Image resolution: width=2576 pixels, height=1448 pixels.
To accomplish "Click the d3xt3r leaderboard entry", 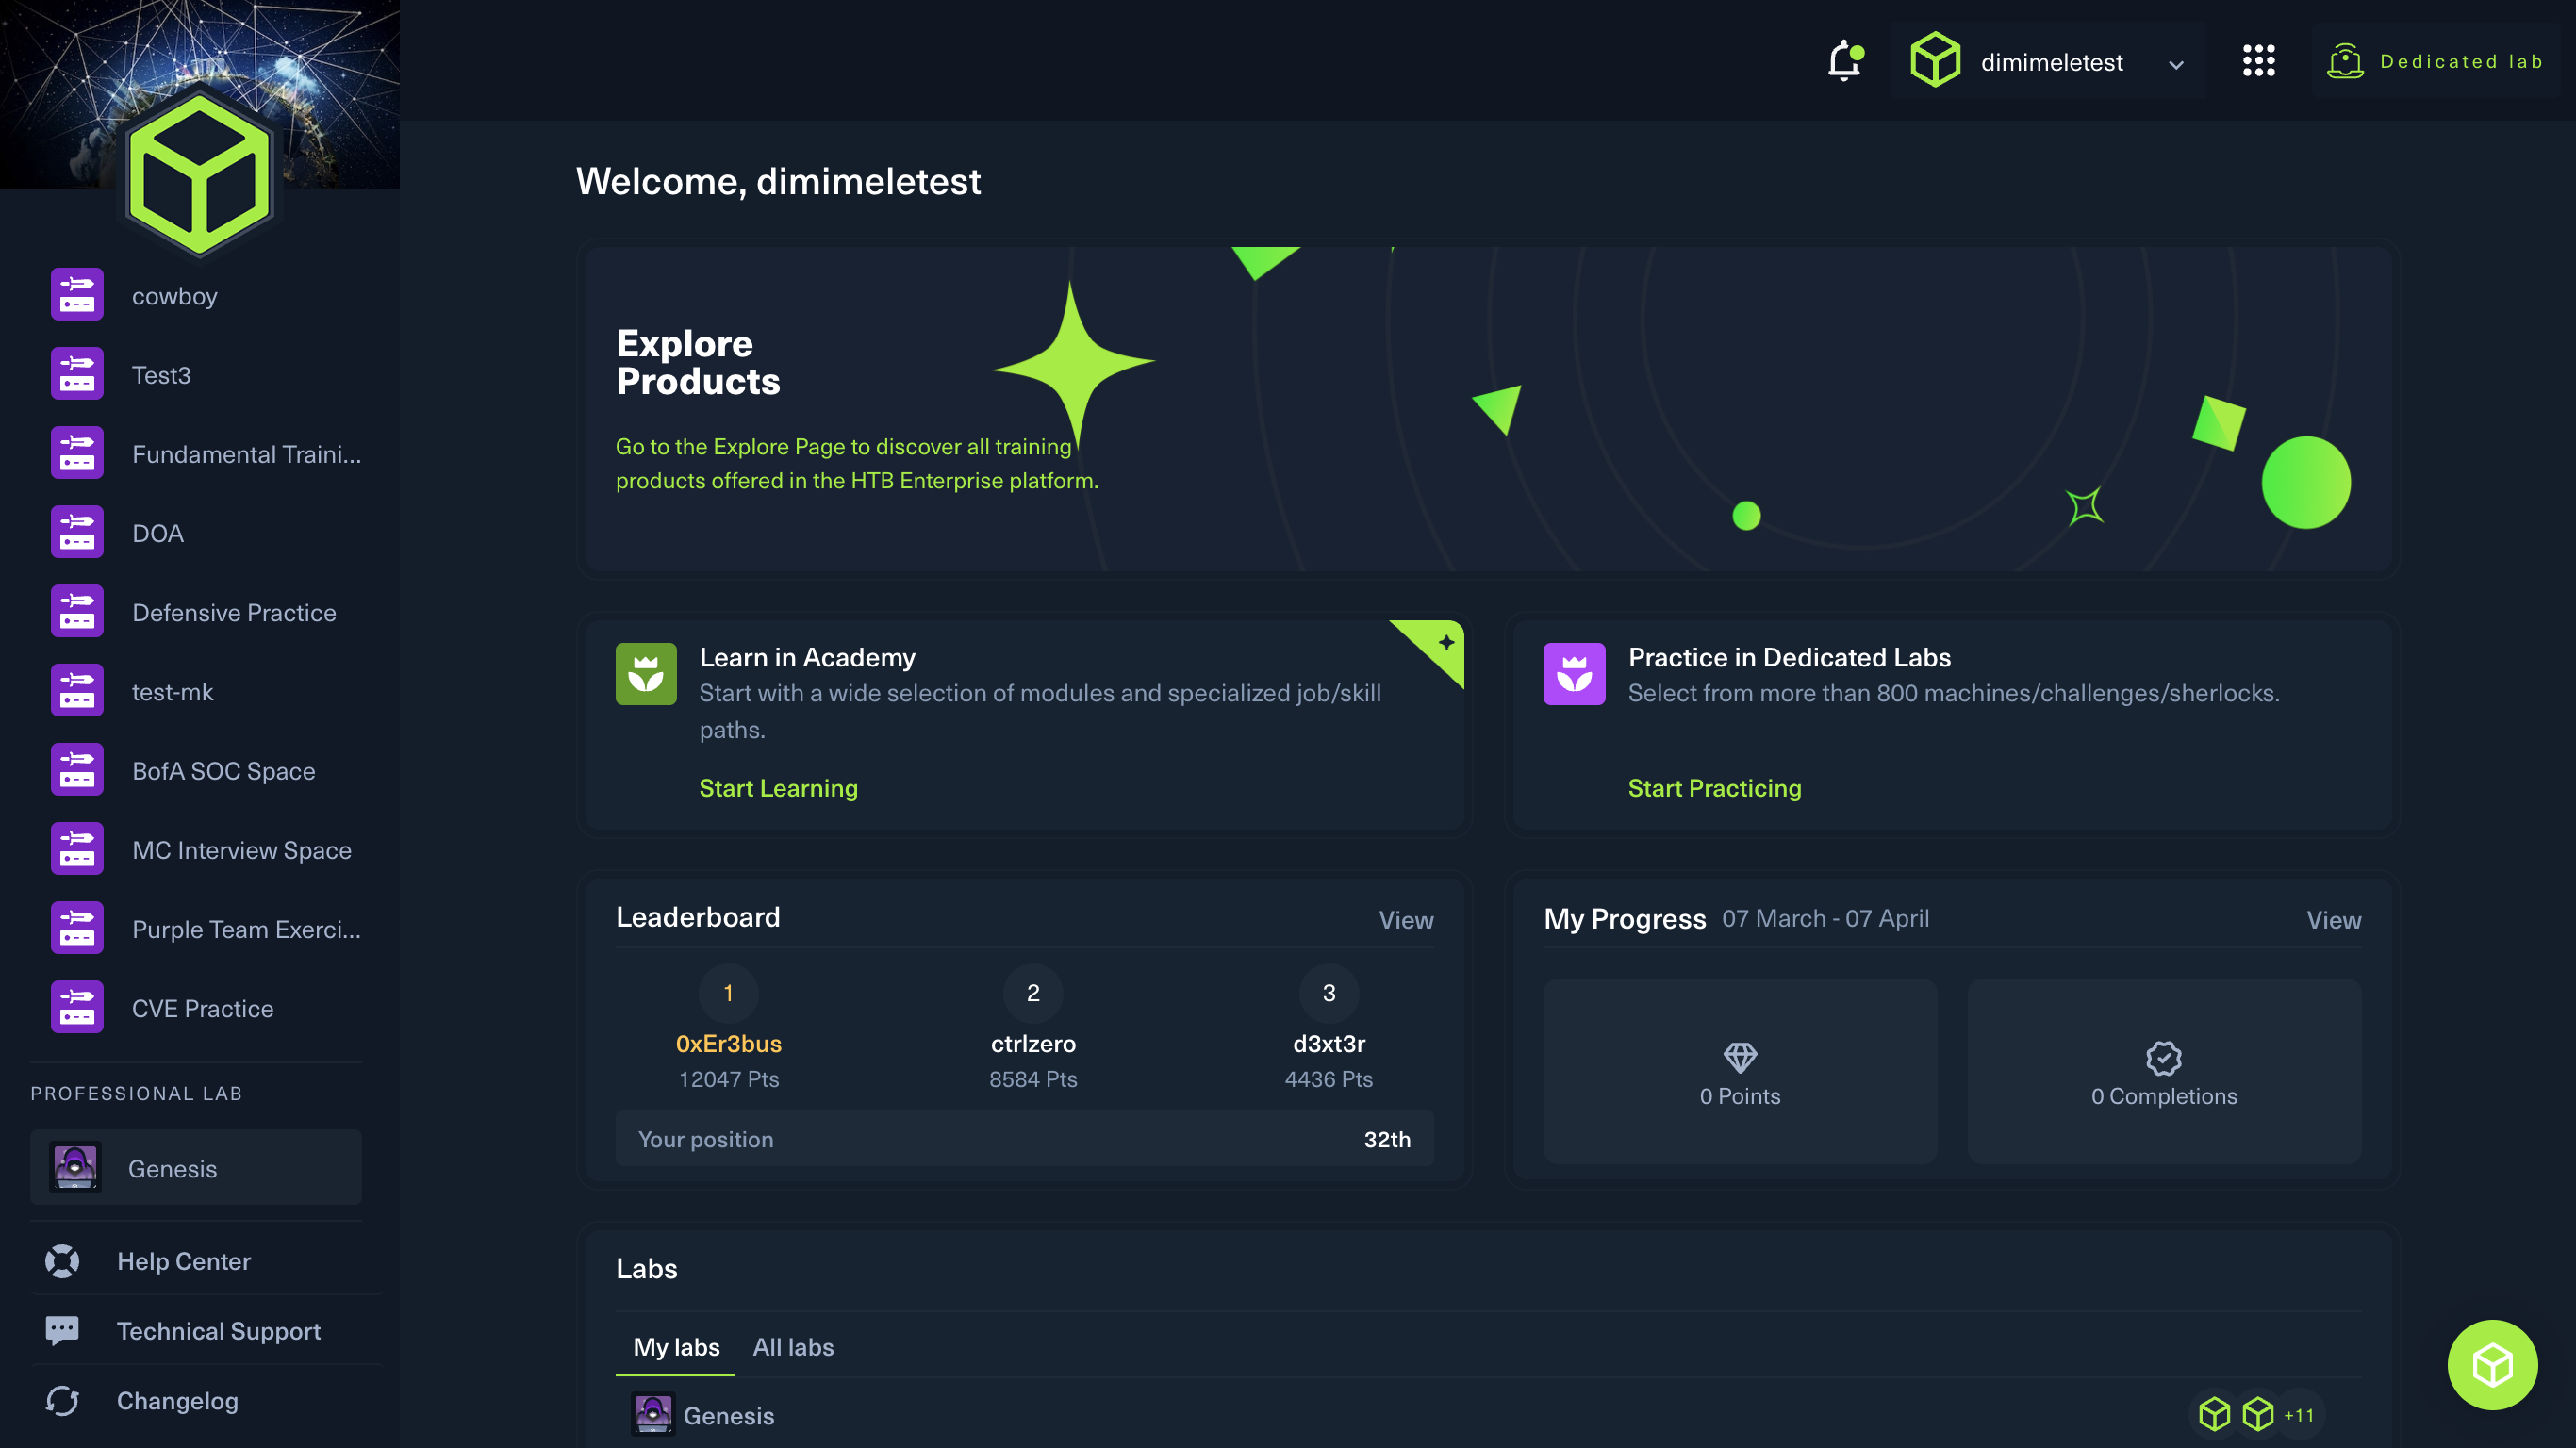I will click(1329, 1028).
